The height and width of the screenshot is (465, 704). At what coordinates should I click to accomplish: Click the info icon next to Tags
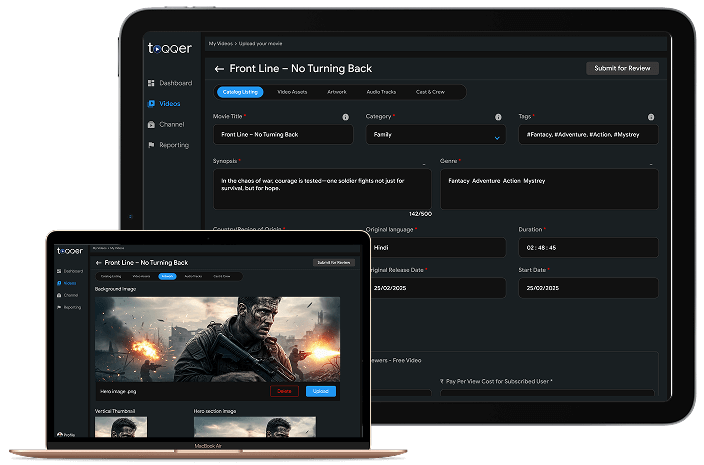[x=651, y=117]
